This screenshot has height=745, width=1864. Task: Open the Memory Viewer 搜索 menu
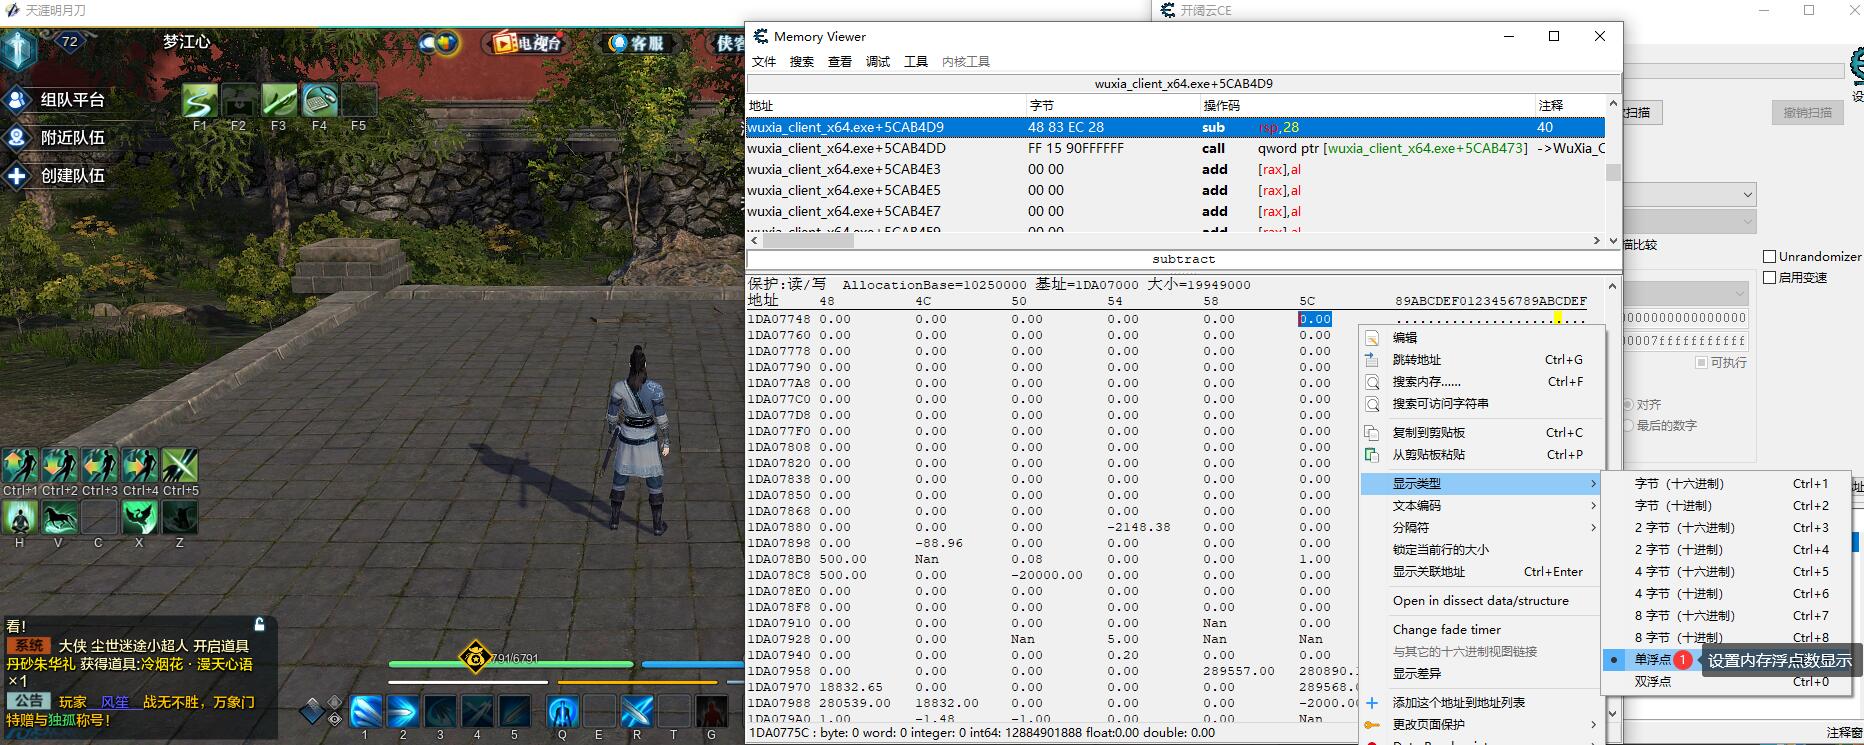tap(802, 62)
